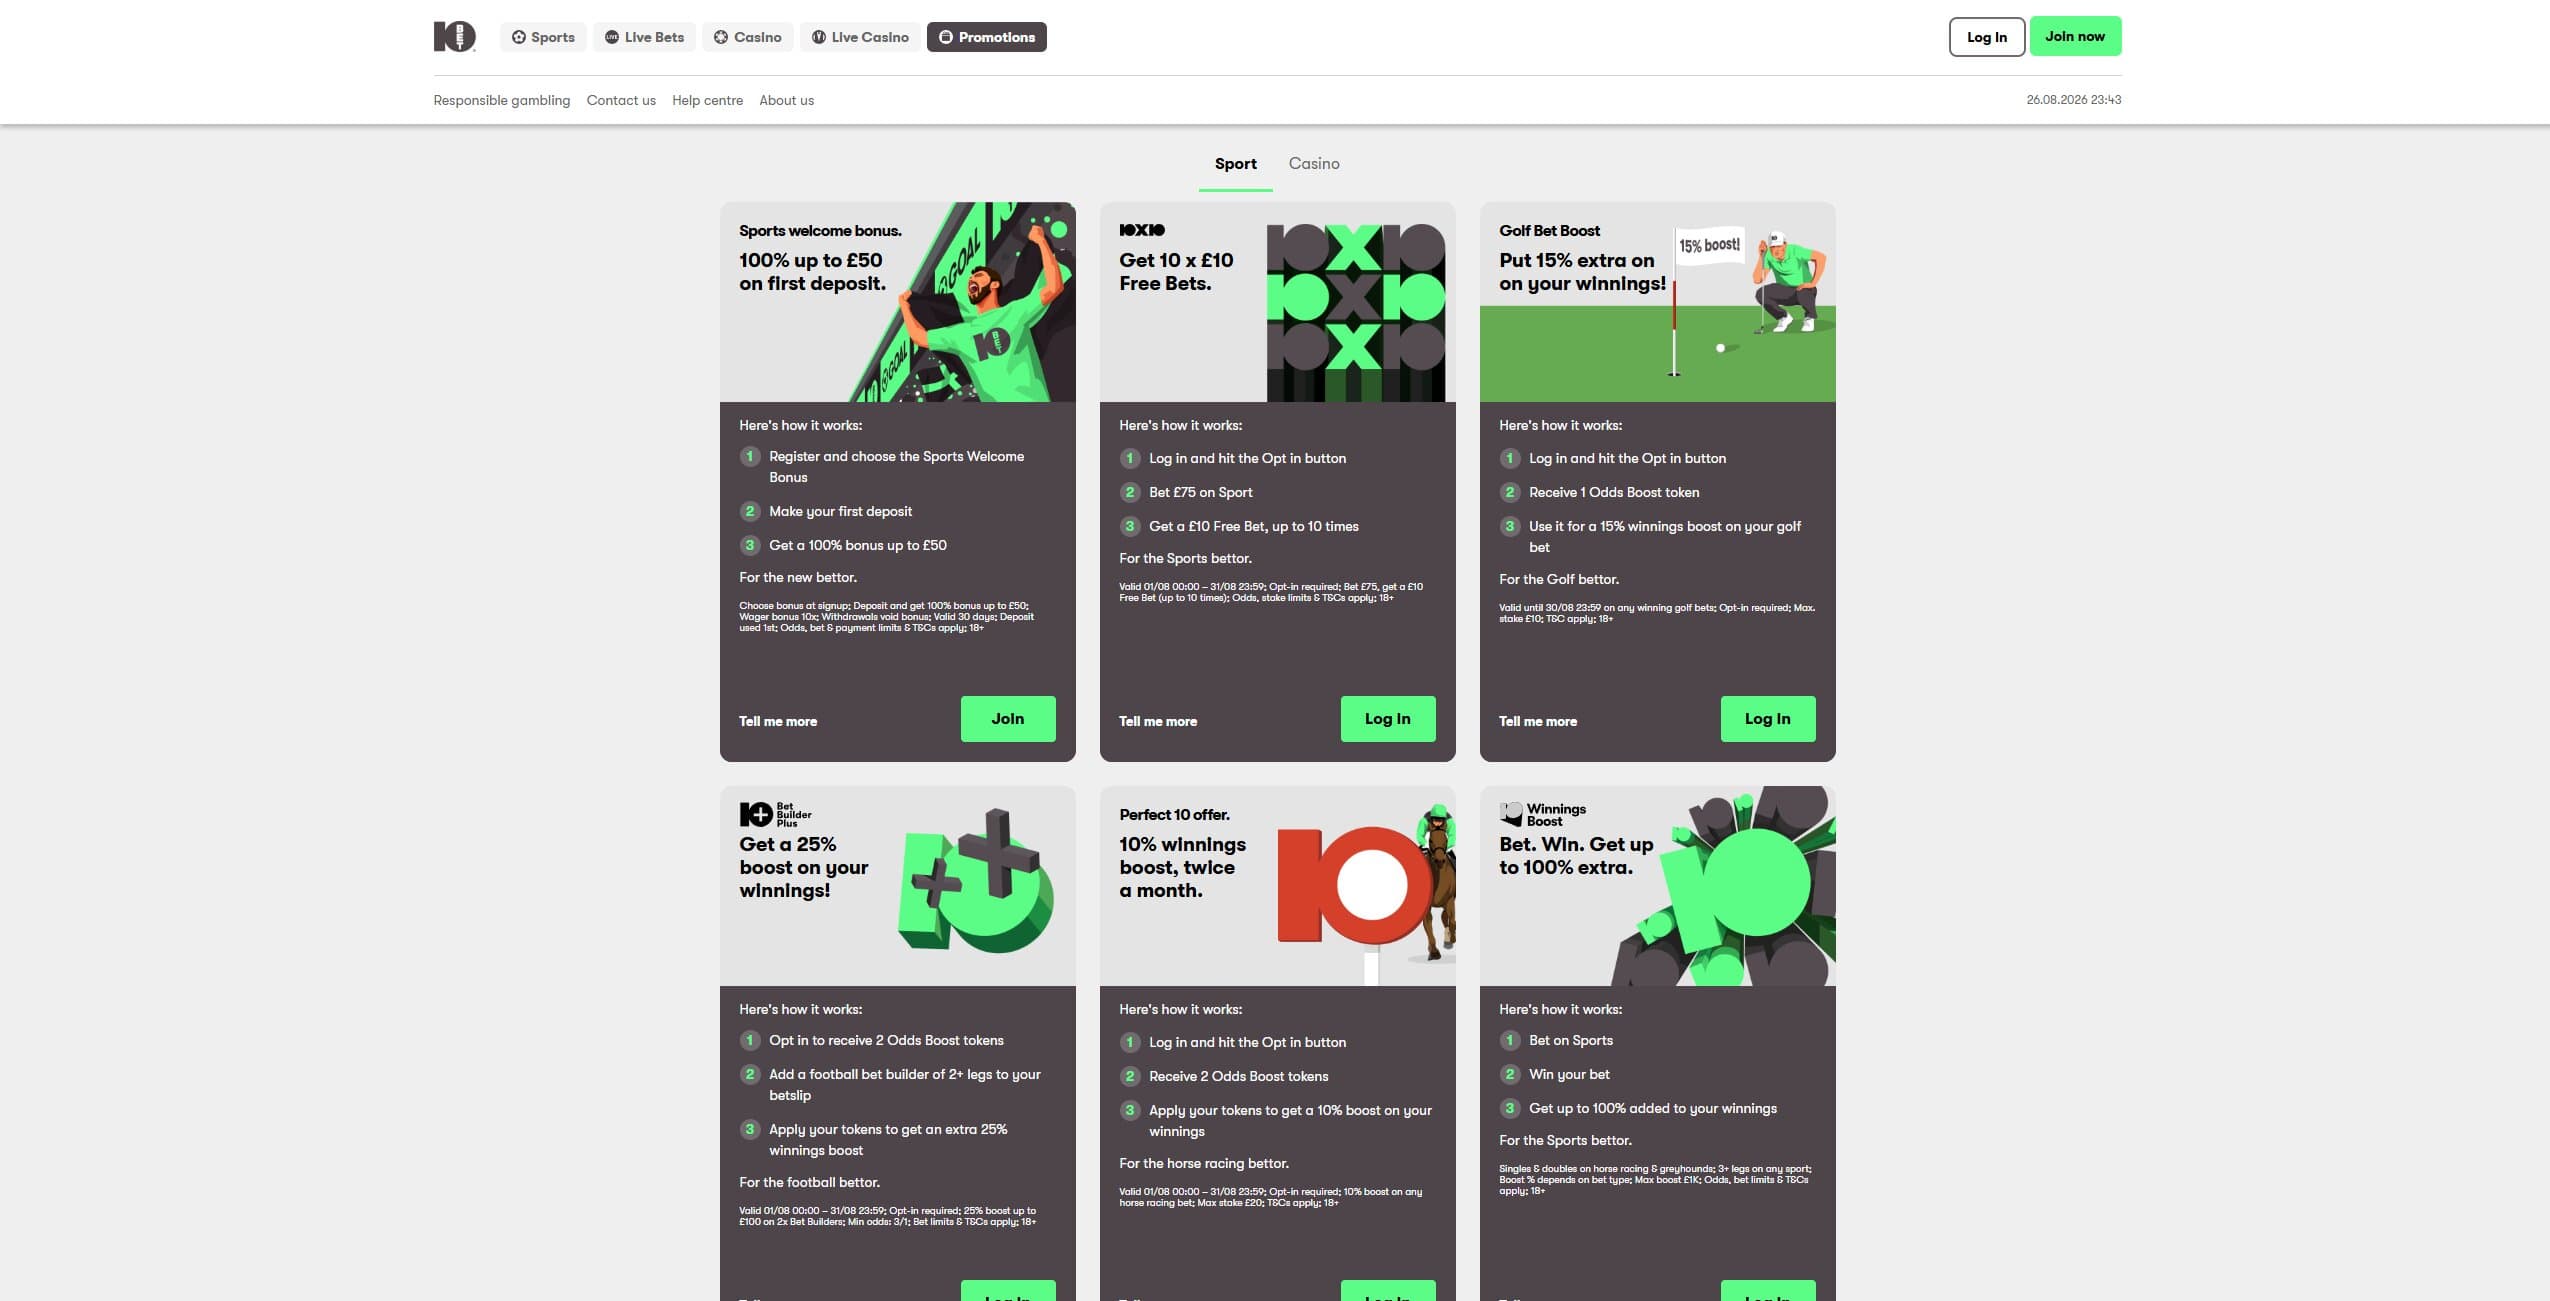Viewport: 2550px width, 1301px height.
Task: Click the green and black 10X10 pattern artwork
Action: coord(1356,313)
